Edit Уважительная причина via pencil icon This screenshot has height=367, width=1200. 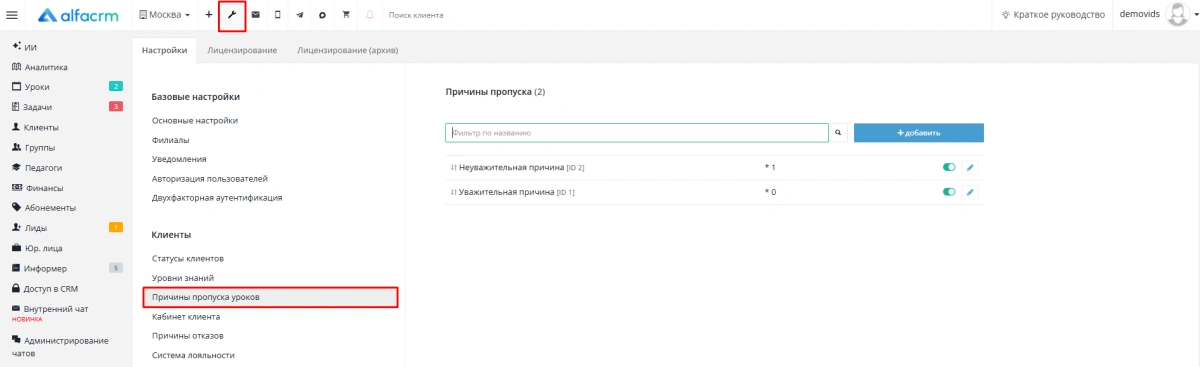pos(970,191)
